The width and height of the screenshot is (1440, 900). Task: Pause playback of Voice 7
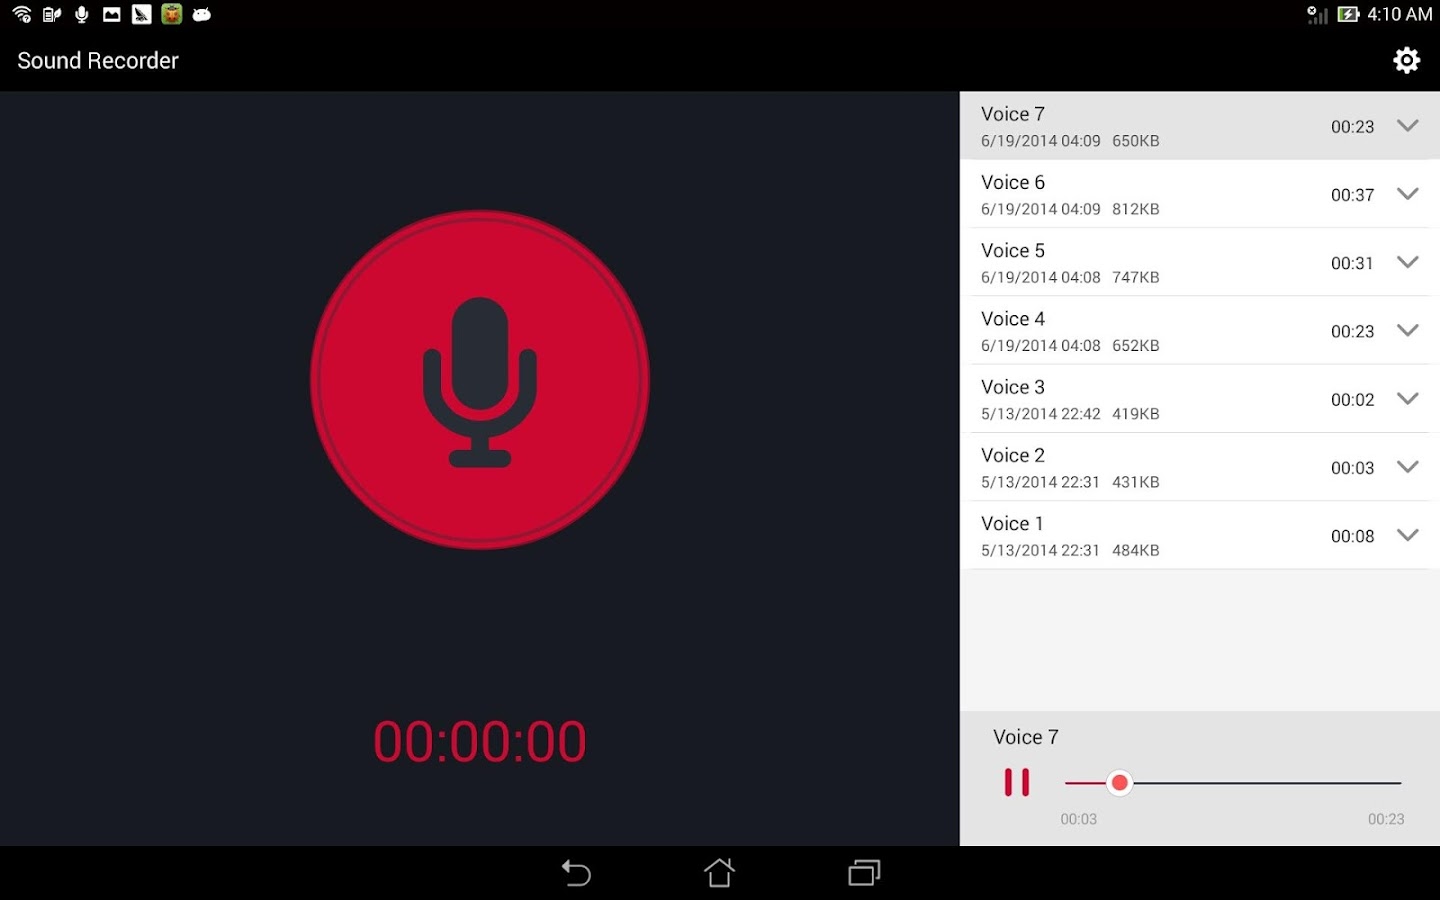(1017, 783)
